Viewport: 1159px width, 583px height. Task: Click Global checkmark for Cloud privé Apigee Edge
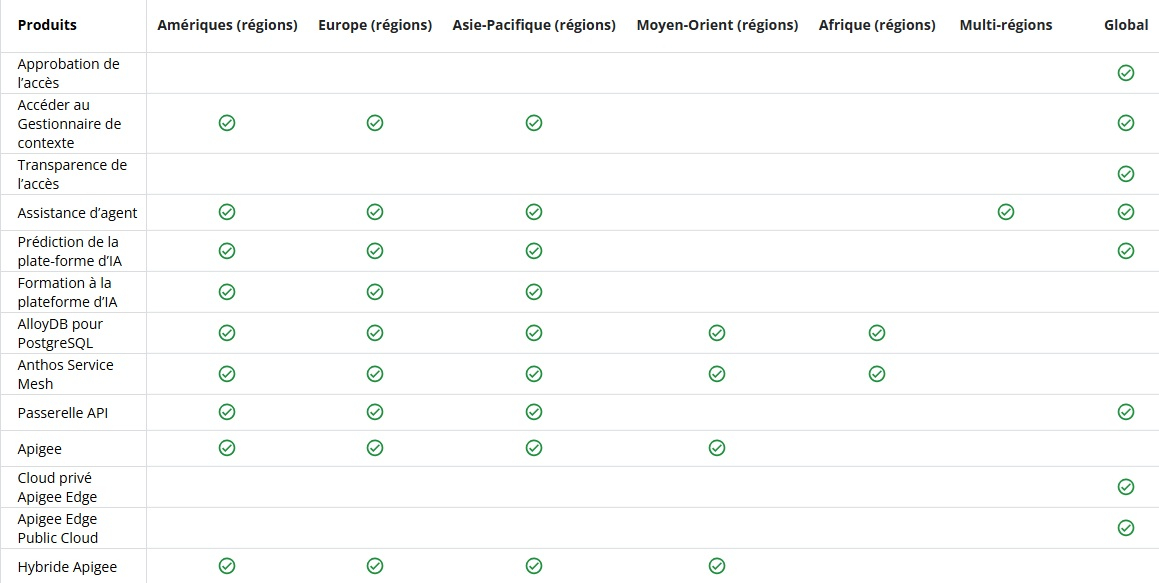pyautogui.click(x=1125, y=487)
